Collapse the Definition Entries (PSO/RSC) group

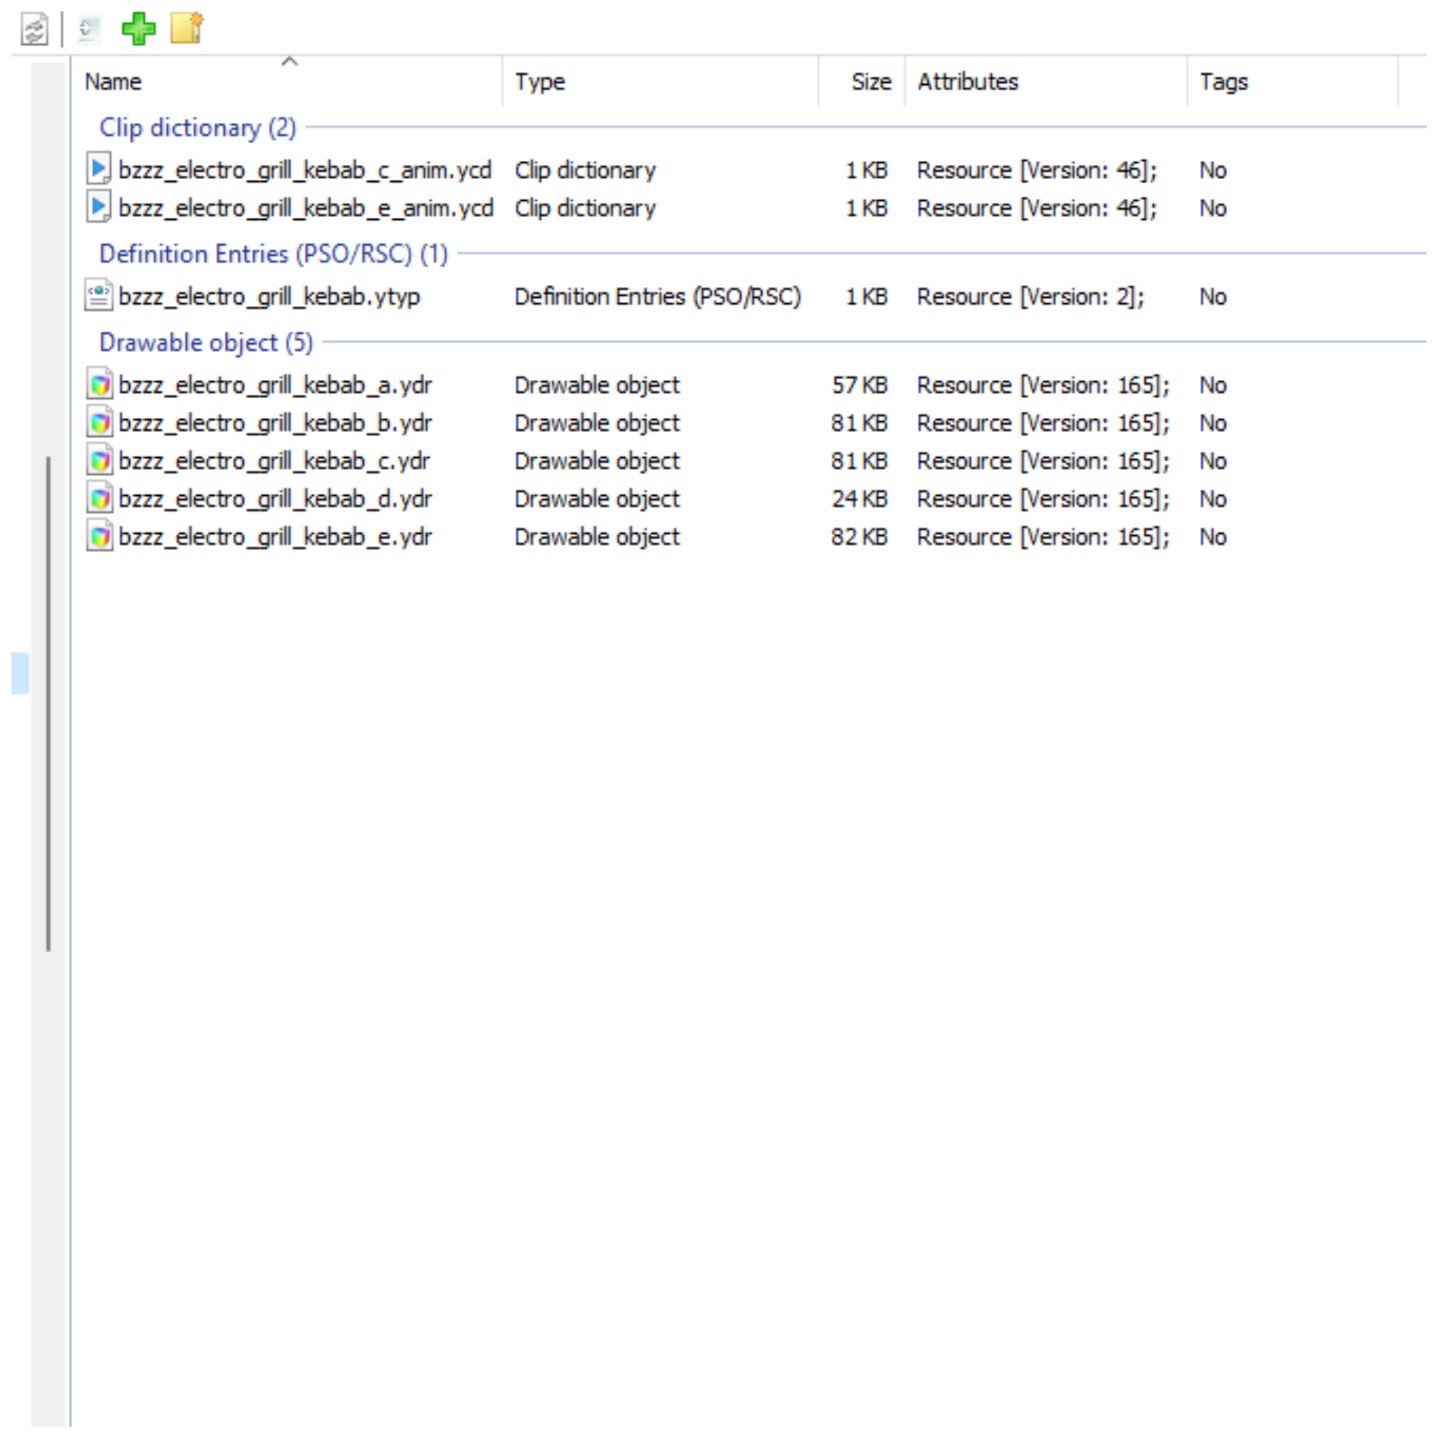273,254
